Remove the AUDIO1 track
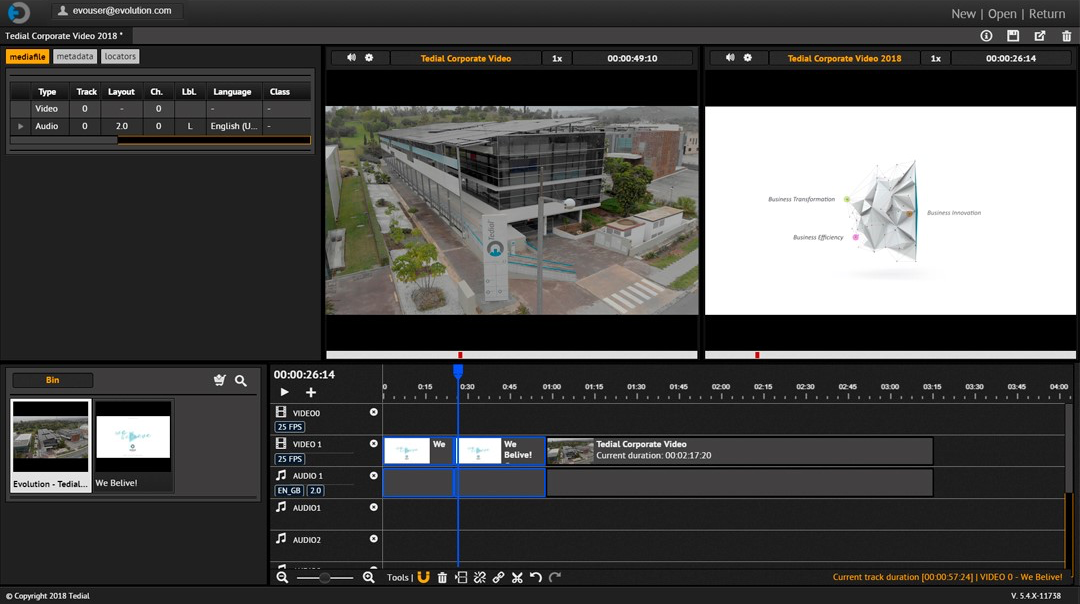 click(x=373, y=507)
